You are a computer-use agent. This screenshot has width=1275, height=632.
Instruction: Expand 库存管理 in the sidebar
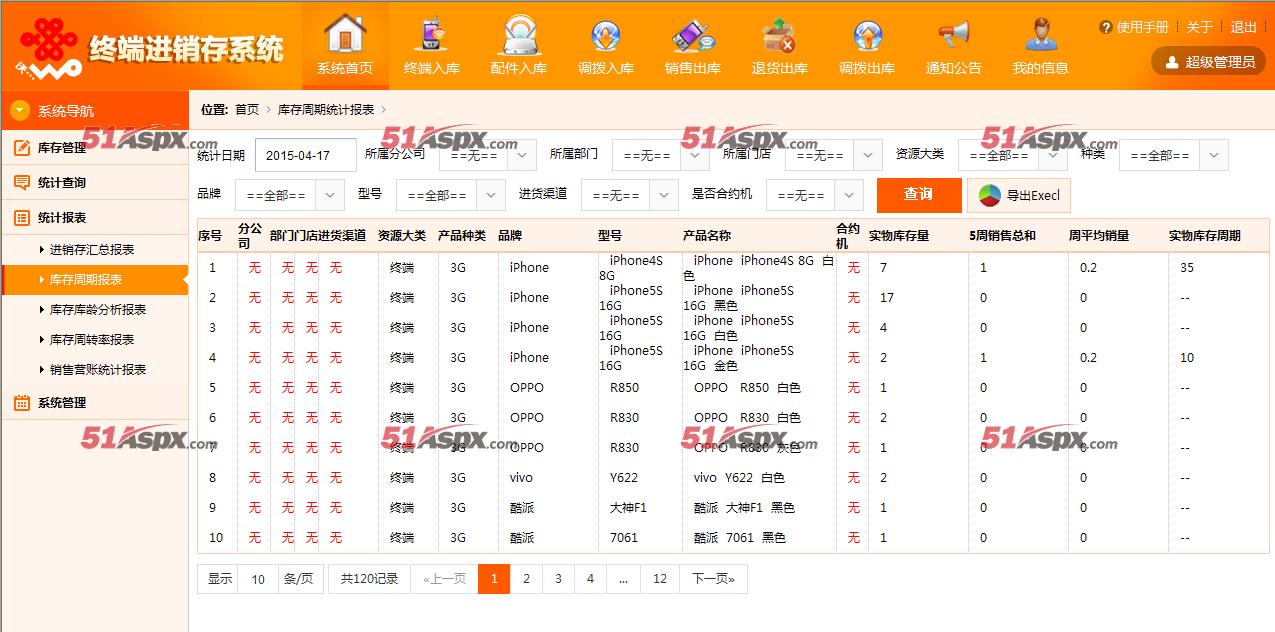[x=62, y=148]
